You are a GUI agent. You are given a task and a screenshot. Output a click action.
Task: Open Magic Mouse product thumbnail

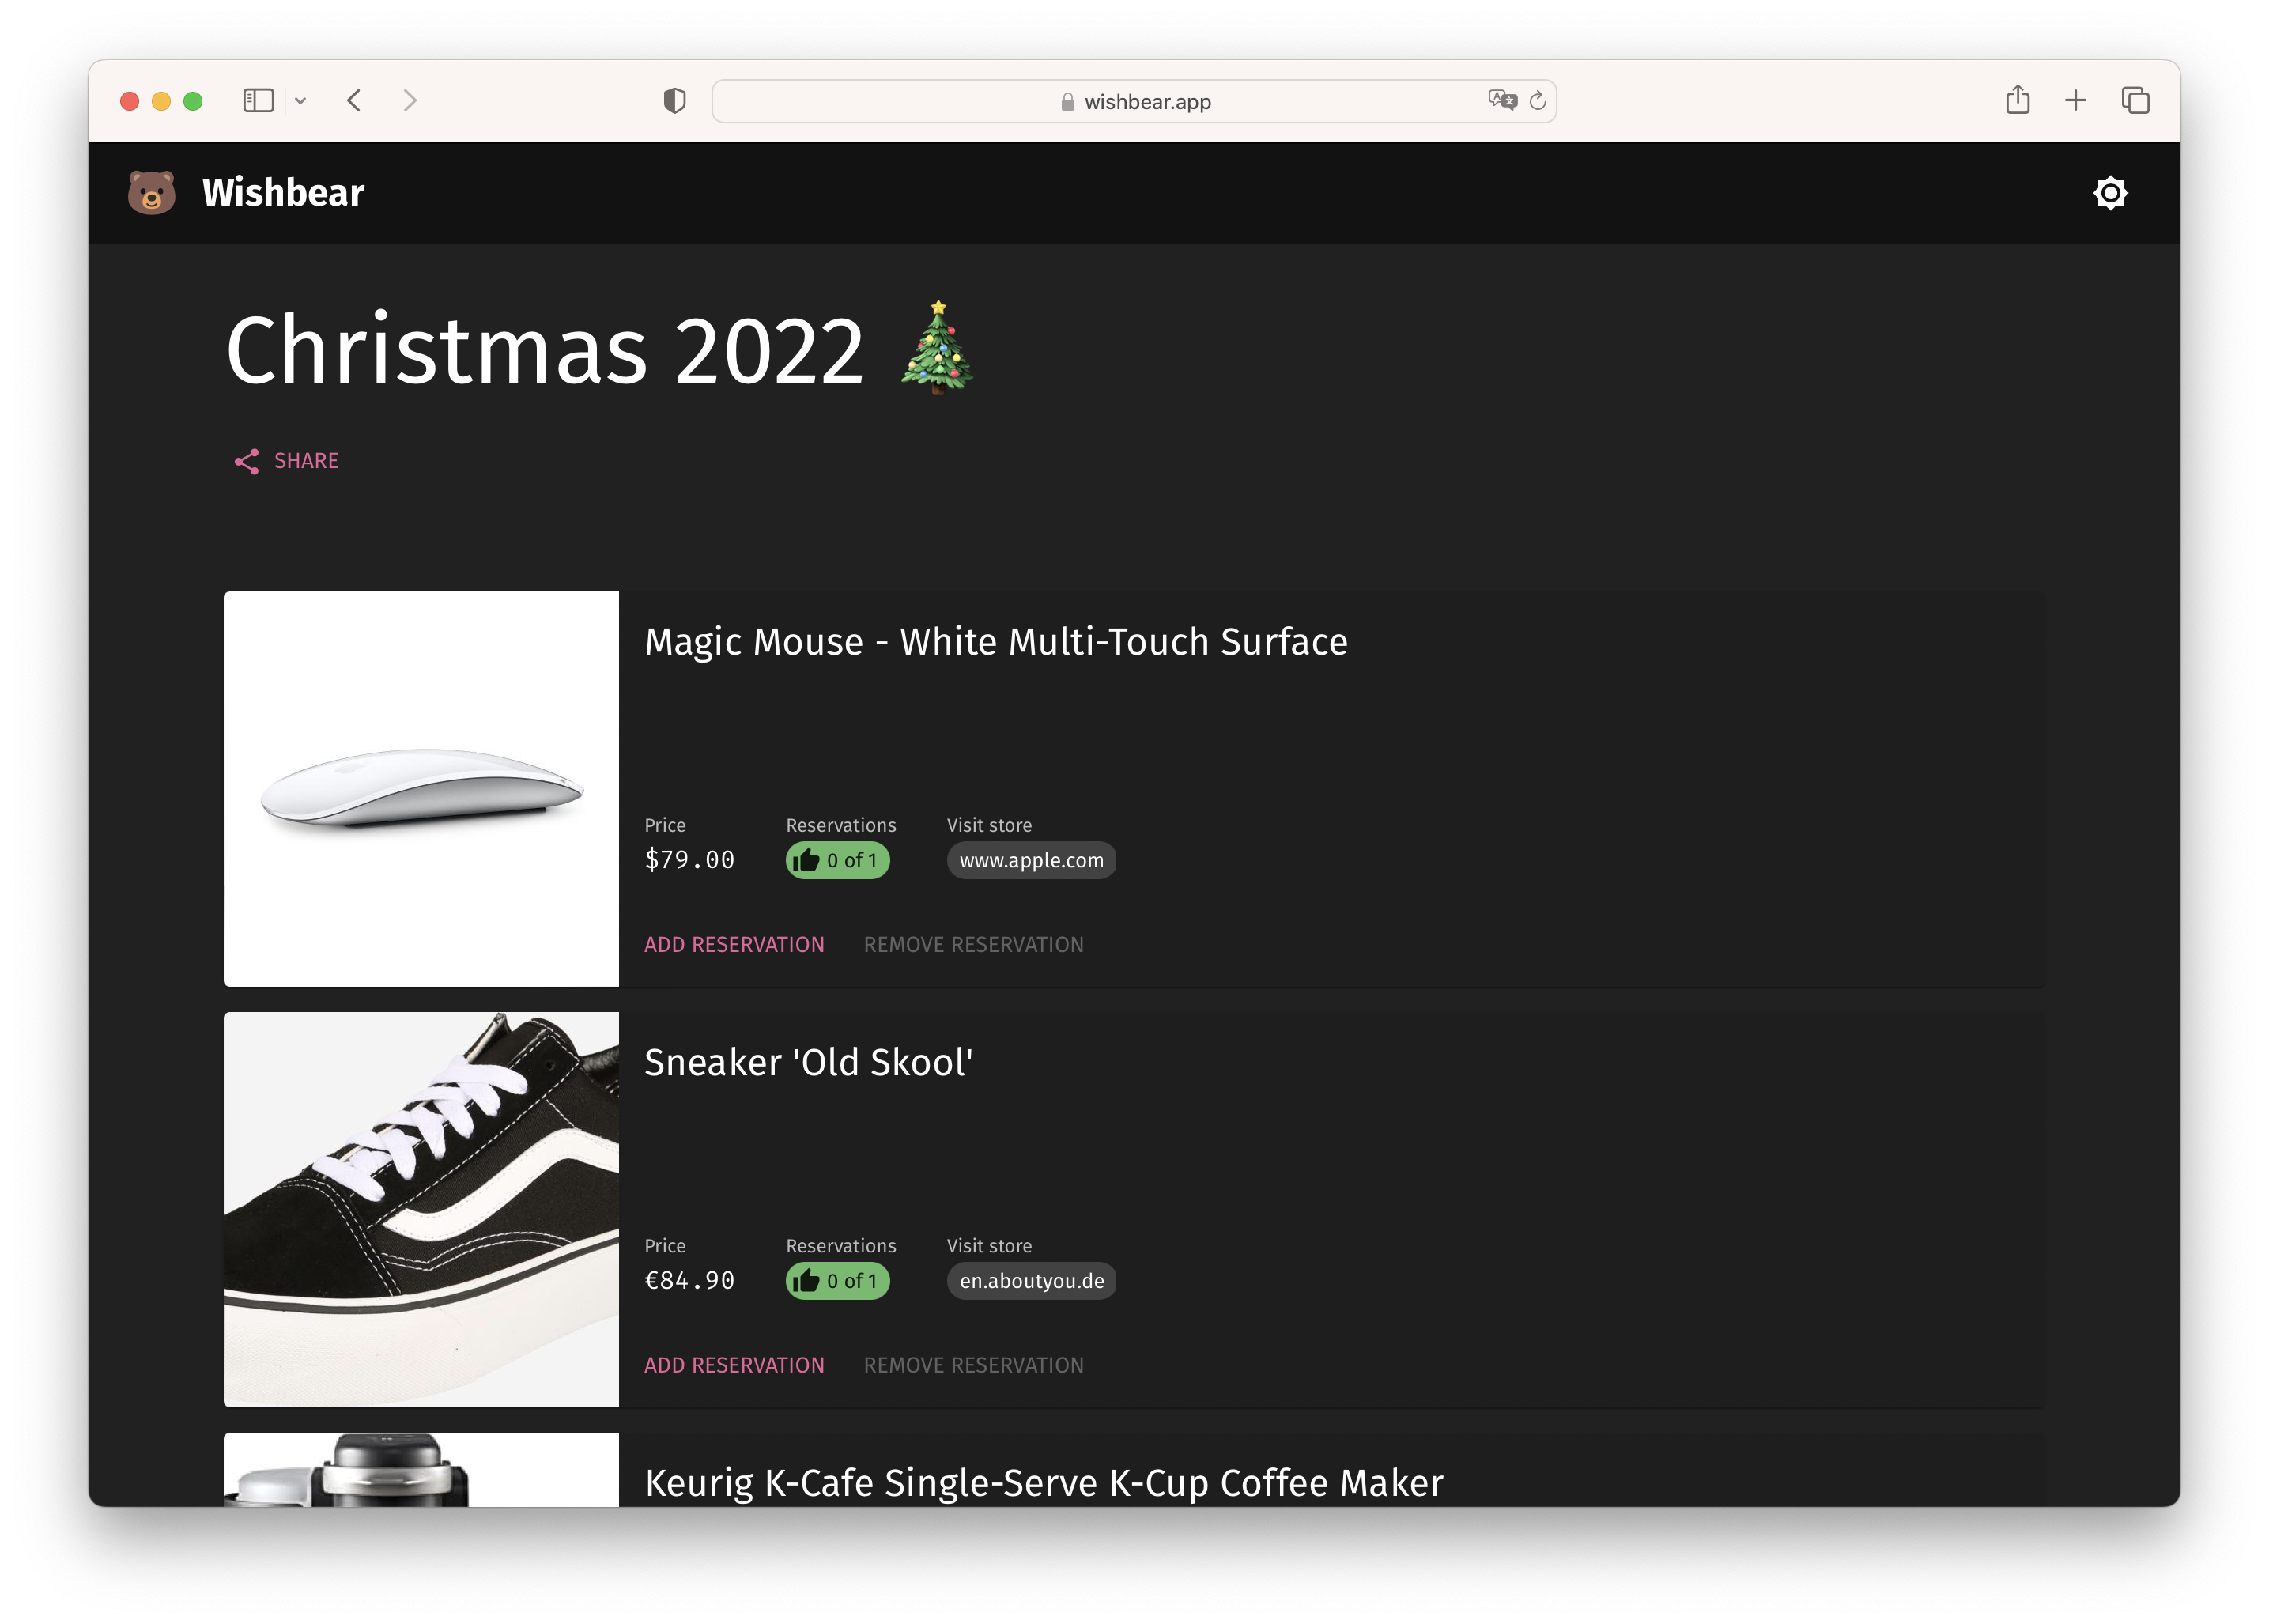(421, 788)
